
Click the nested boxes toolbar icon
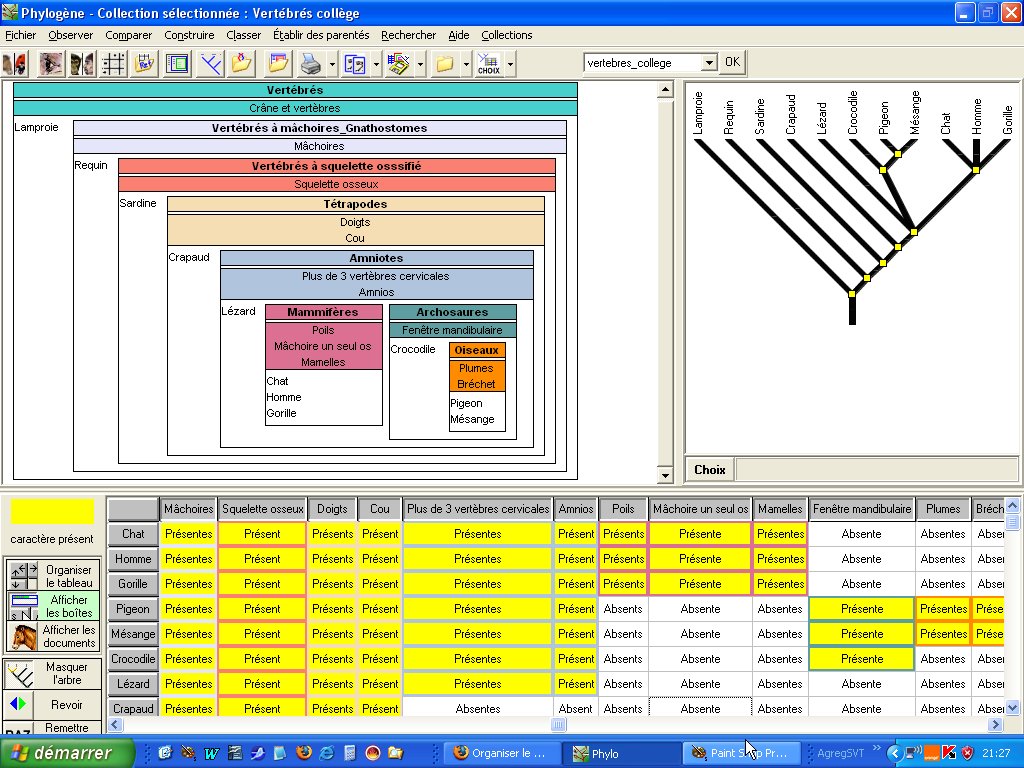[x=177, y=64]
